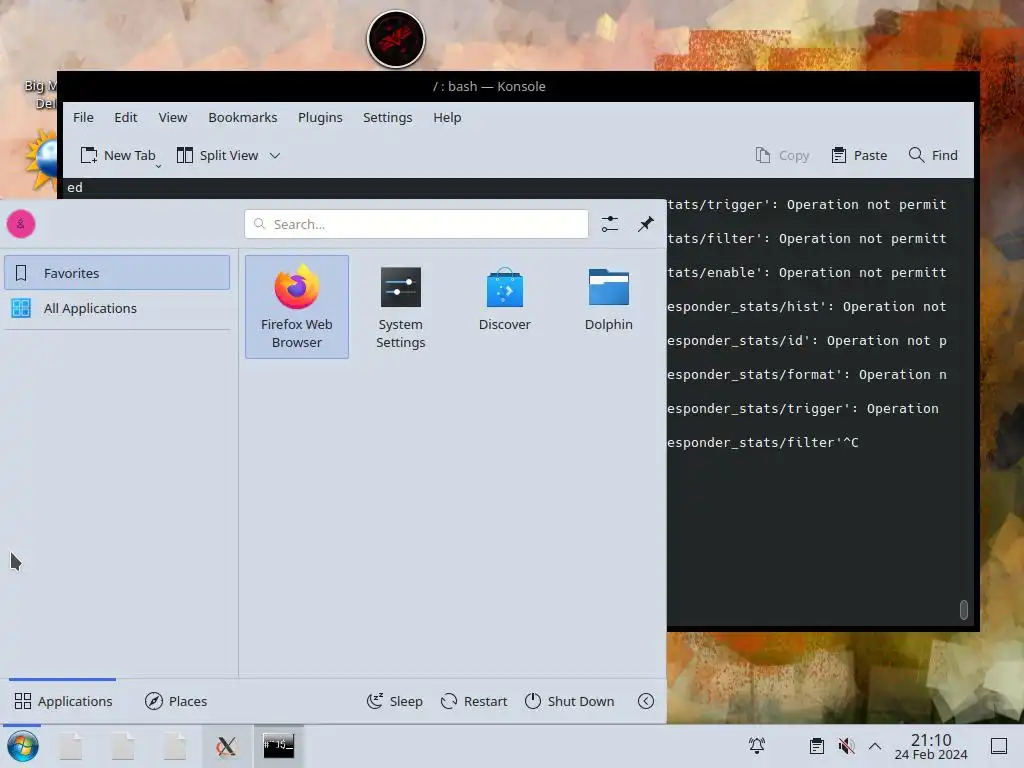The height and width of the screenshot is (768, 1024).
Task: Open Konsole Bookmarks menu
Action: [242, 118]
